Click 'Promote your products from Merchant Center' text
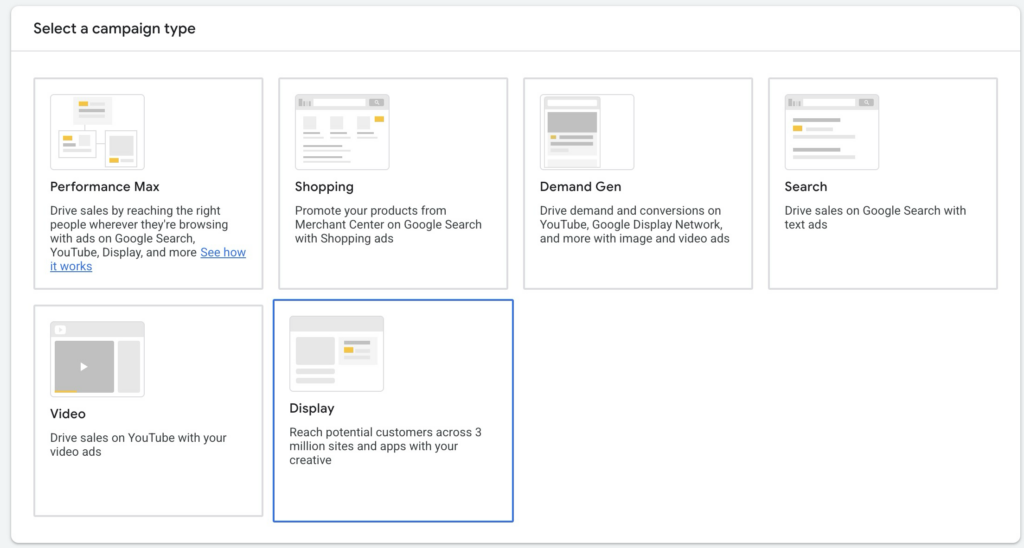The width and height of the screenshot is (1024, 548). [388, 225]
